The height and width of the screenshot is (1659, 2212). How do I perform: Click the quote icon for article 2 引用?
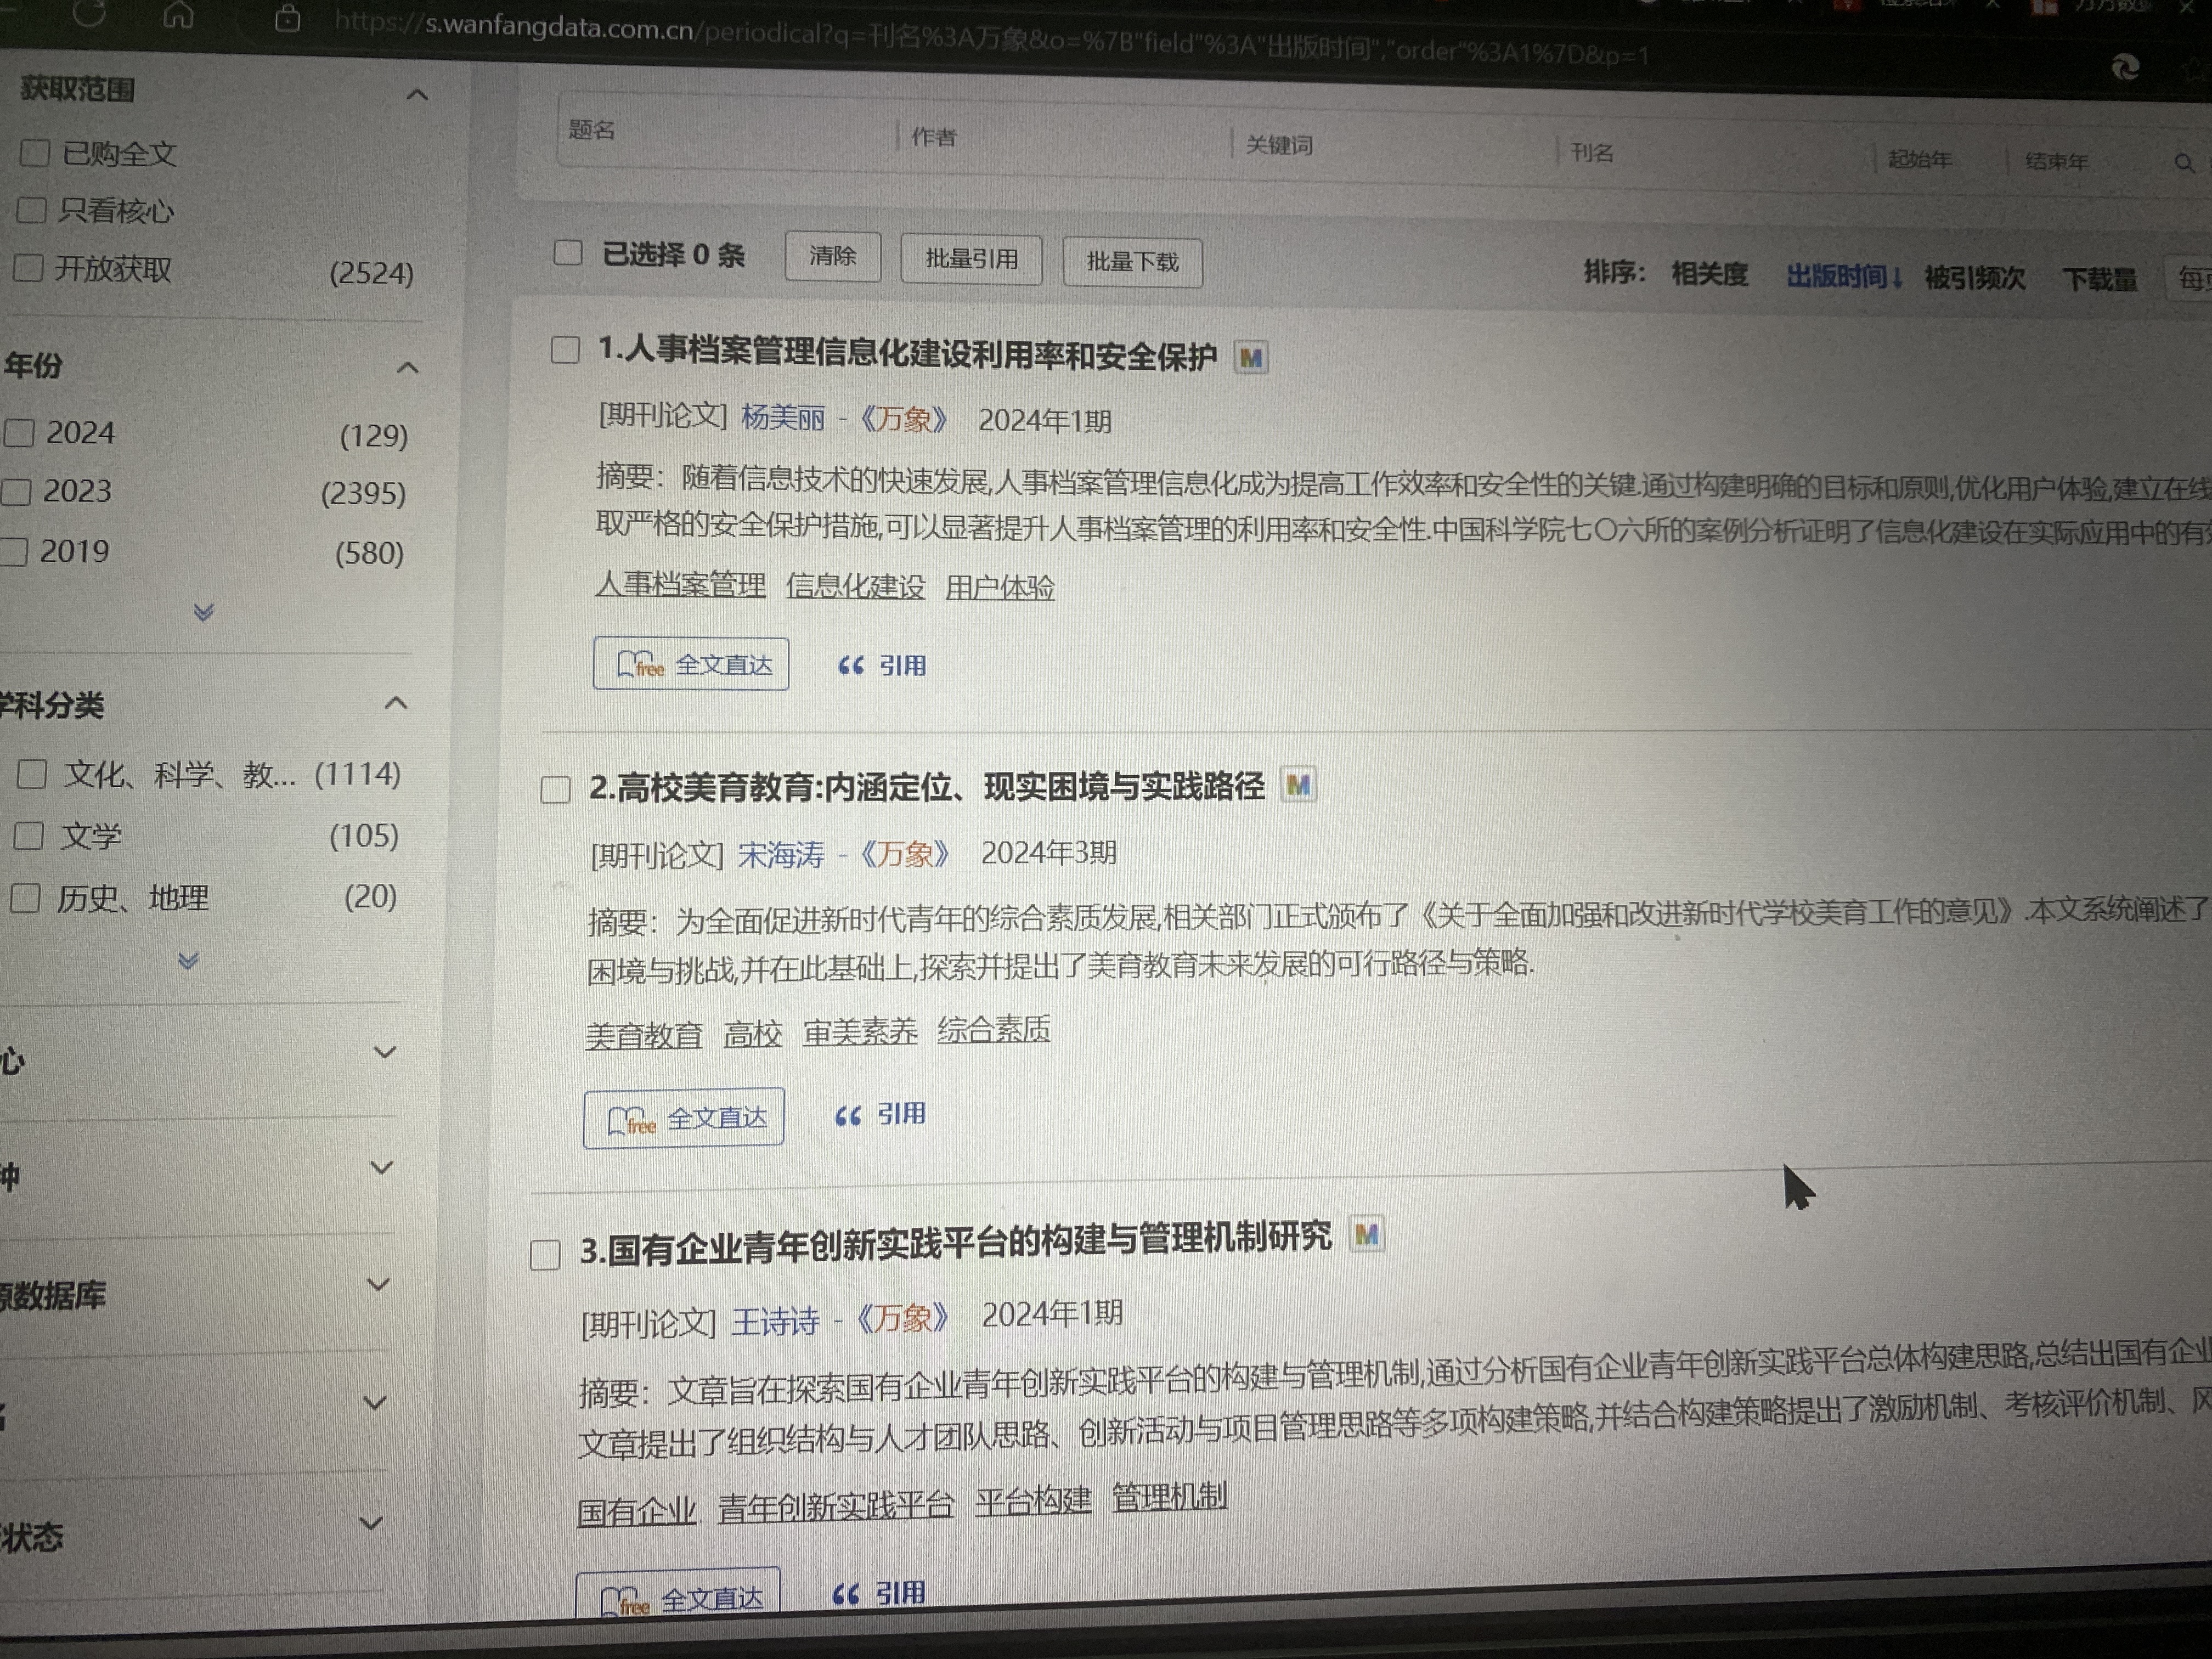point(848,1115)
